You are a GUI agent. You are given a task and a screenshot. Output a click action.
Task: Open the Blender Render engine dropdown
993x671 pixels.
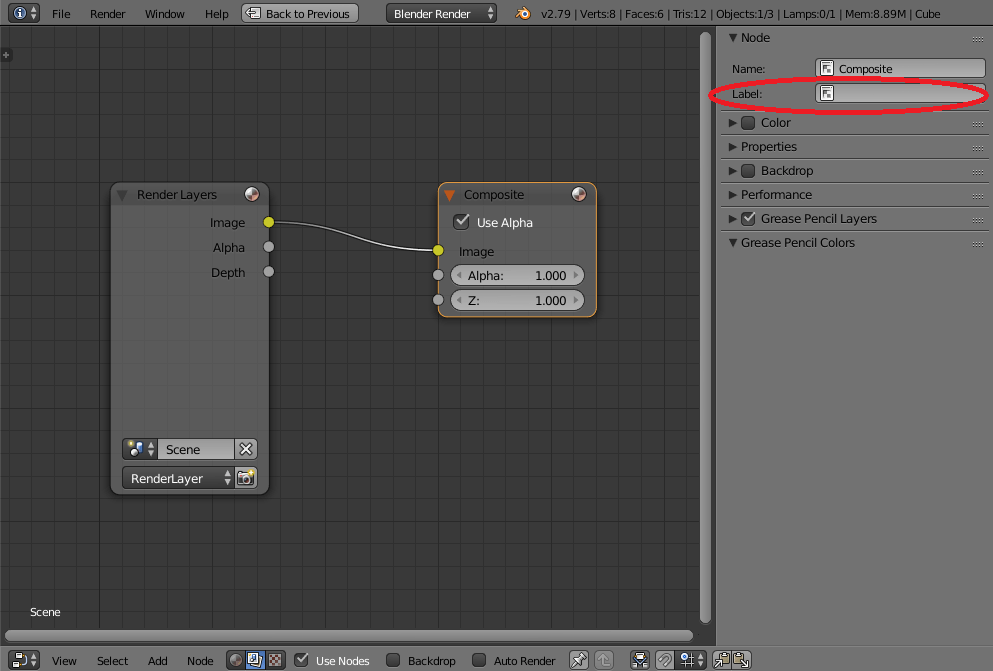tap(441, 13)
